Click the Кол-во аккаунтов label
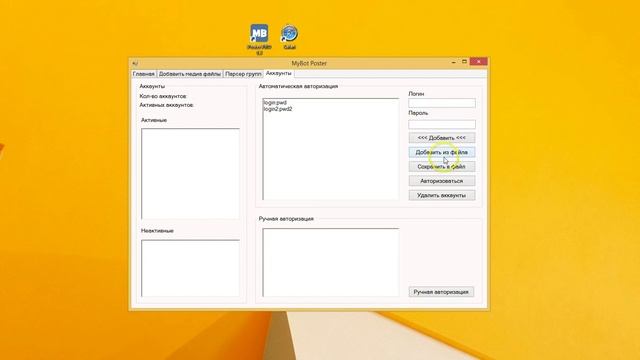This screenshot has width=640, height=360. (x=163, y=96)
